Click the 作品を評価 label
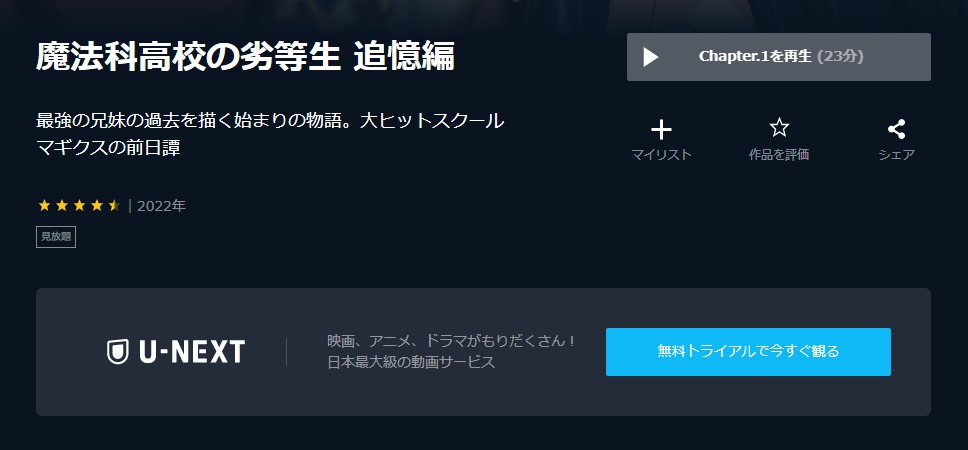 (x=779, y=154)
